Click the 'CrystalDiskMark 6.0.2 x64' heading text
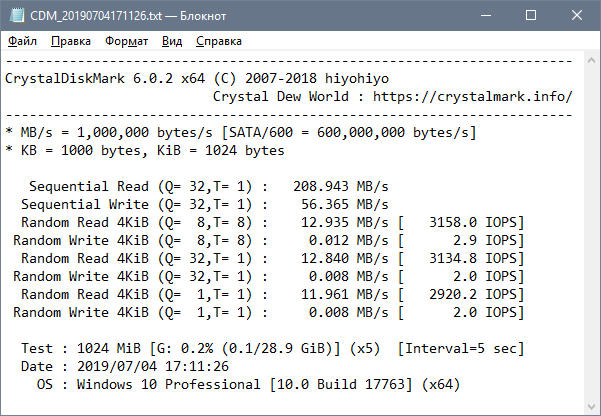601x416 pixels. 105,79
